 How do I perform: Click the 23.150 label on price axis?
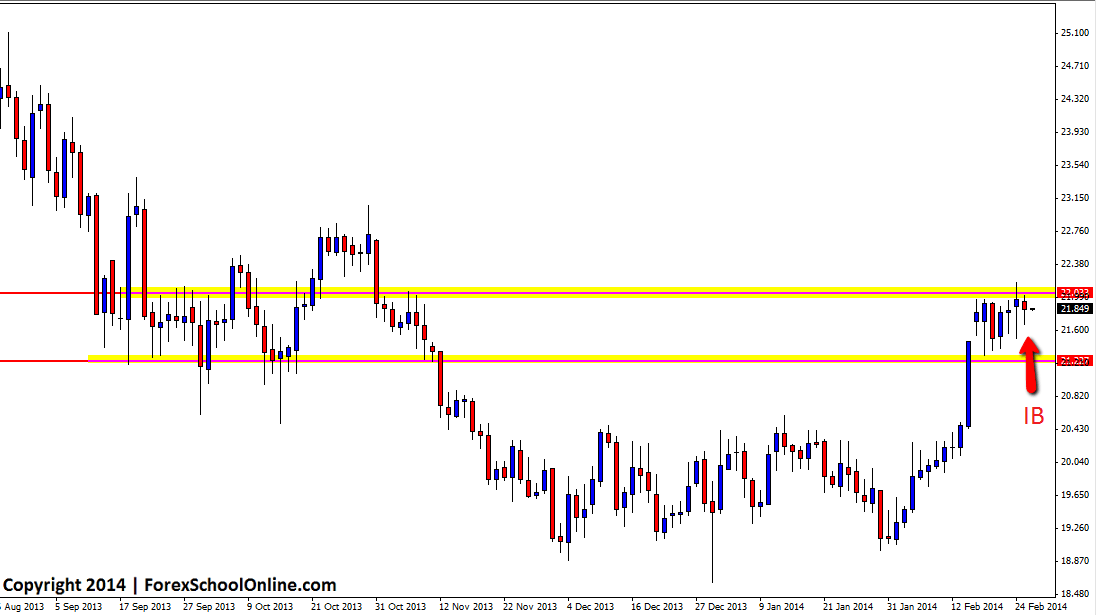1075,198
